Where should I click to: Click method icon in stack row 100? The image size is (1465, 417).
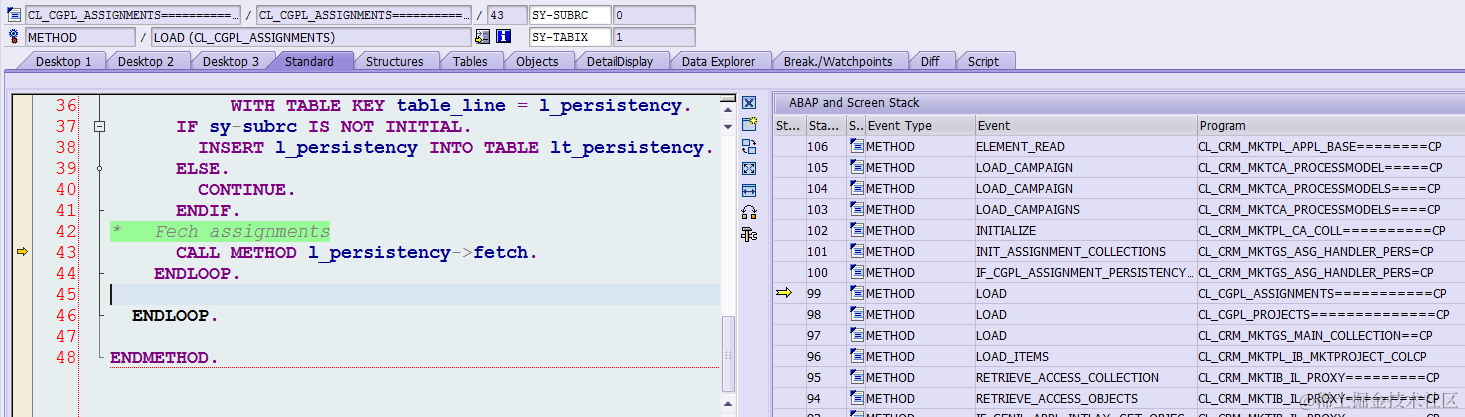856,273
